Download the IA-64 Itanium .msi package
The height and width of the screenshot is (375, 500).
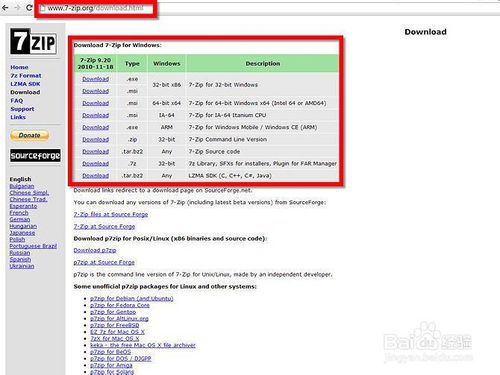tap(96, 115)
